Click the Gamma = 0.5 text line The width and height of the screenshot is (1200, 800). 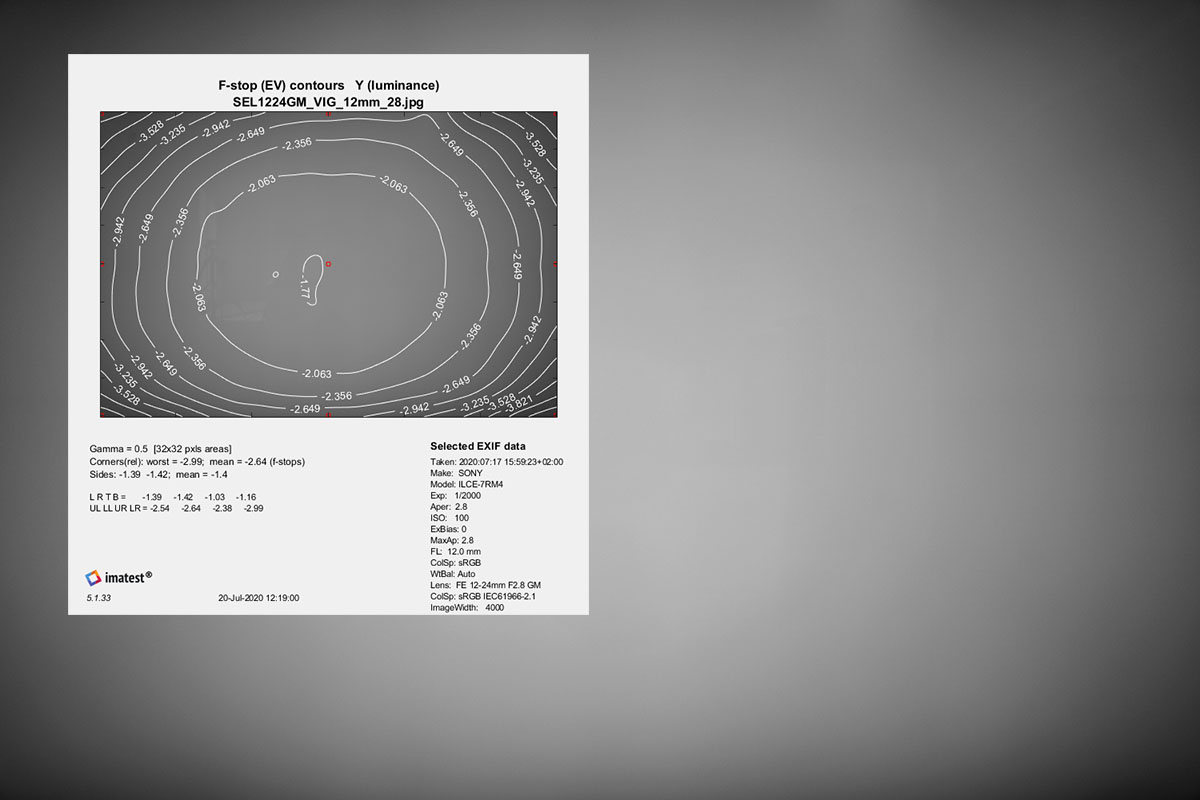[161, 449]
